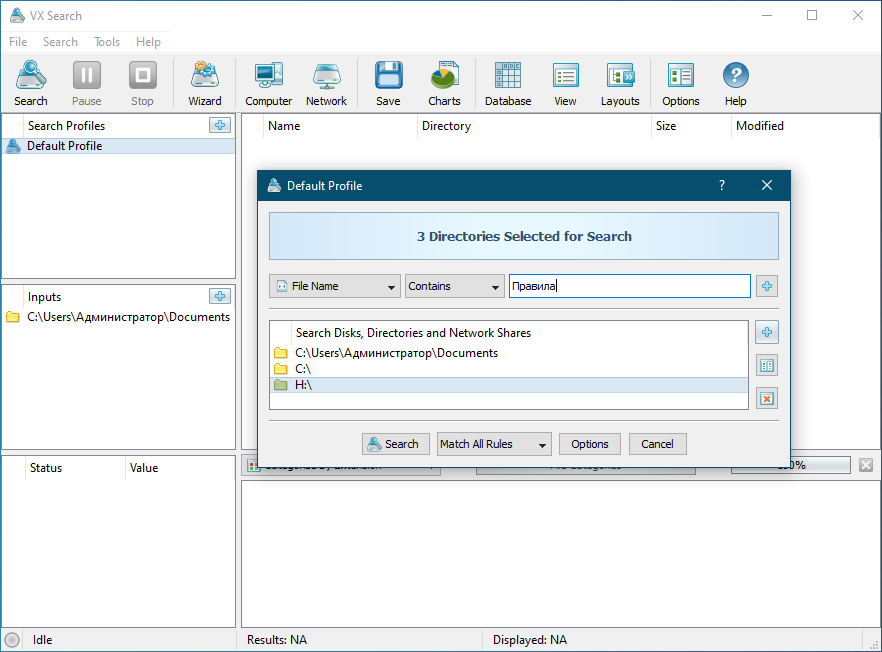This screenshot has height=652, width=882.
Task: Add a search directory in dialog
Action: pyautogui.click(x=767, y=332)
